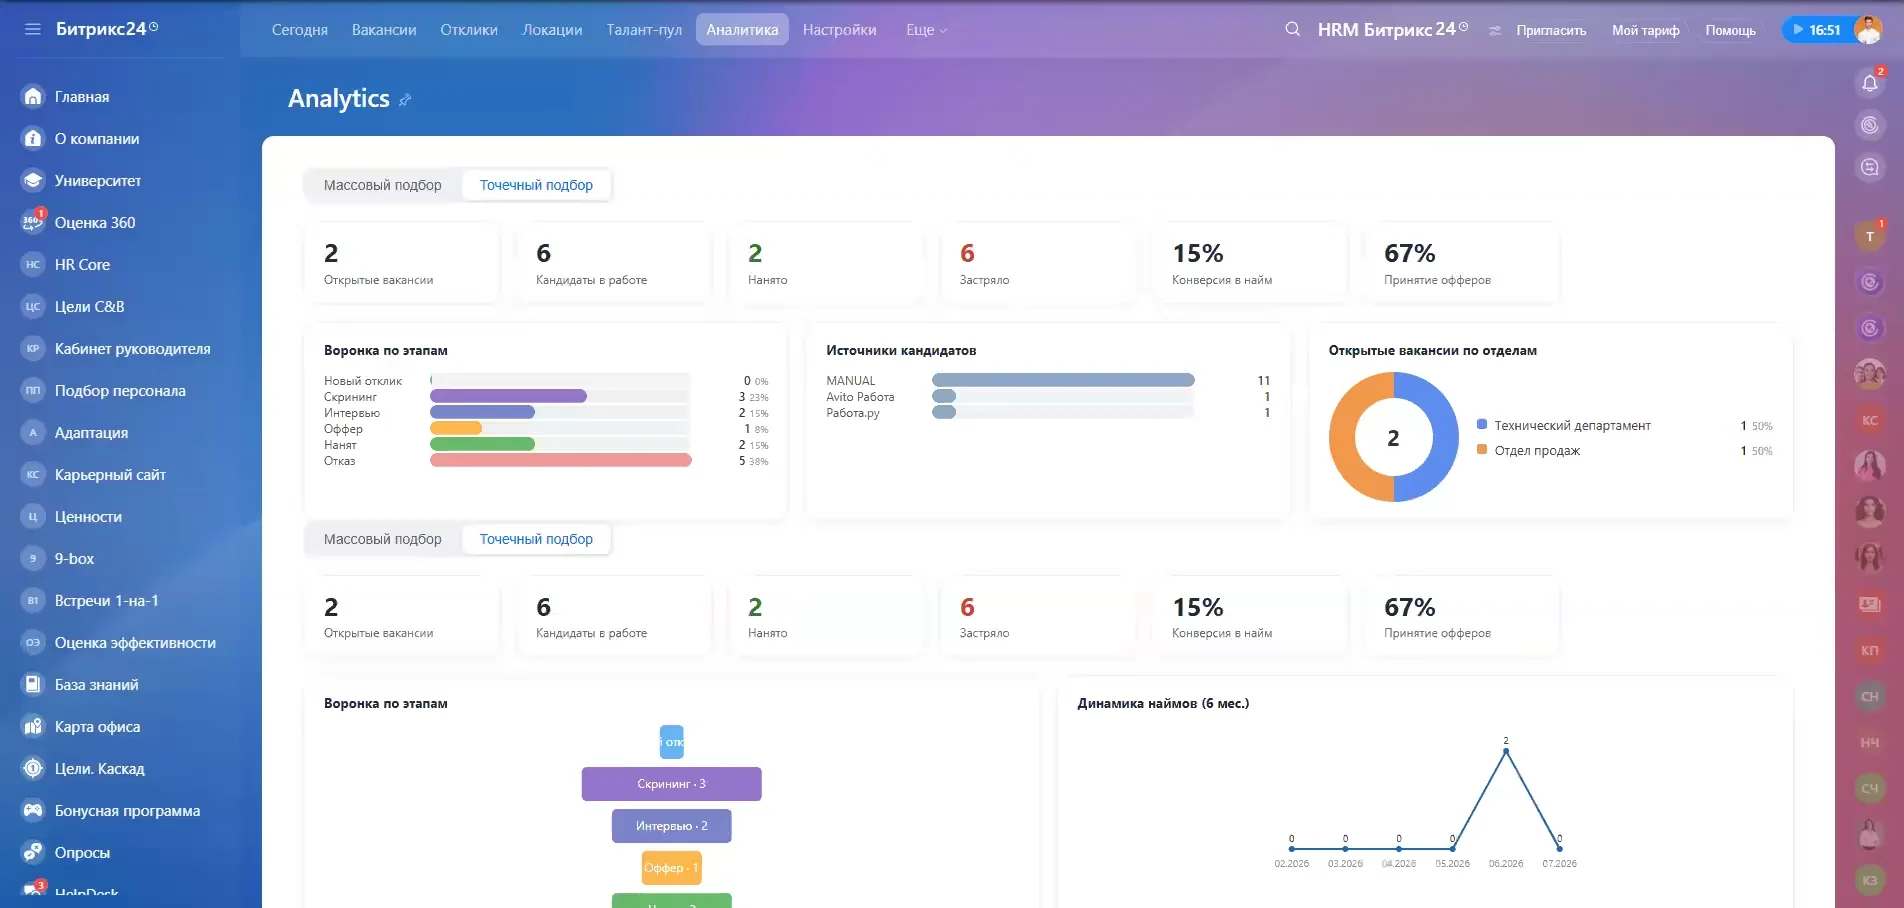The image size is (1904, 908).
Task: Click red Отказ bar in funnel chart
Action: [x=561, y=460]
